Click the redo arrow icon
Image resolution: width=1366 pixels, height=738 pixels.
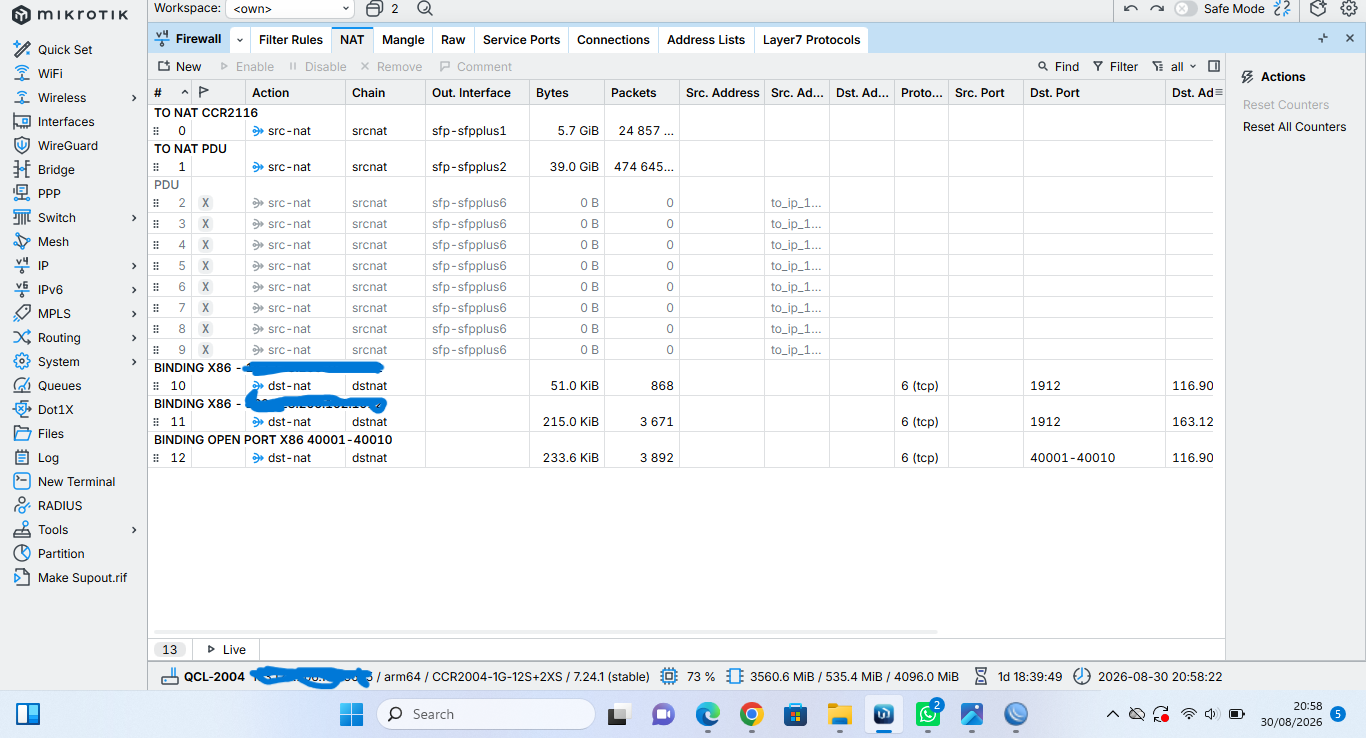click(1157, 9)
